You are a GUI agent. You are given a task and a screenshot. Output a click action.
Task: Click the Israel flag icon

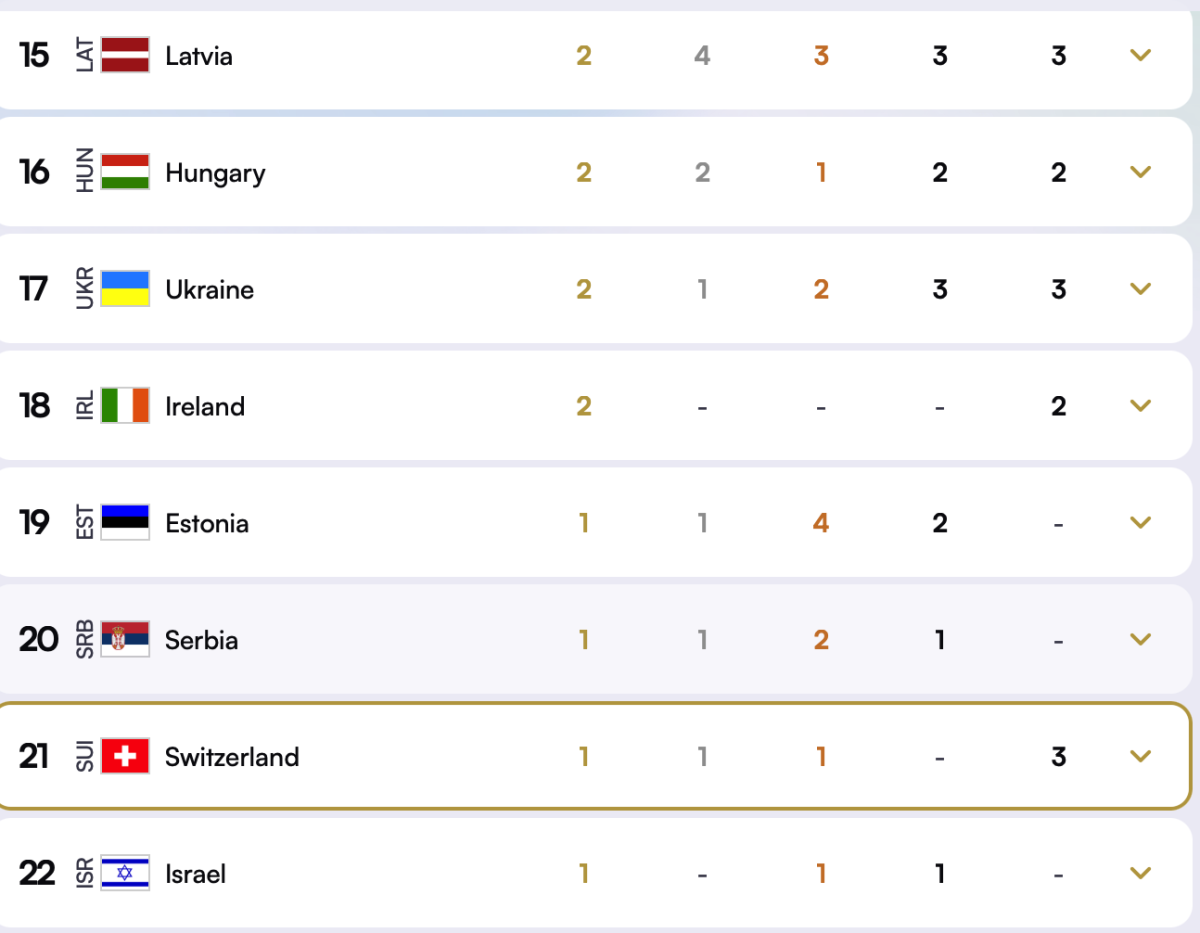tap(125, 873)
